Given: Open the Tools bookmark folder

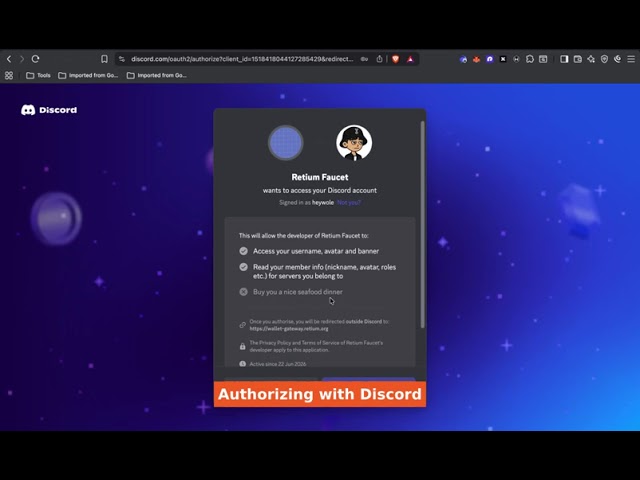Looking at the screenshot, I should click(38, 76).
